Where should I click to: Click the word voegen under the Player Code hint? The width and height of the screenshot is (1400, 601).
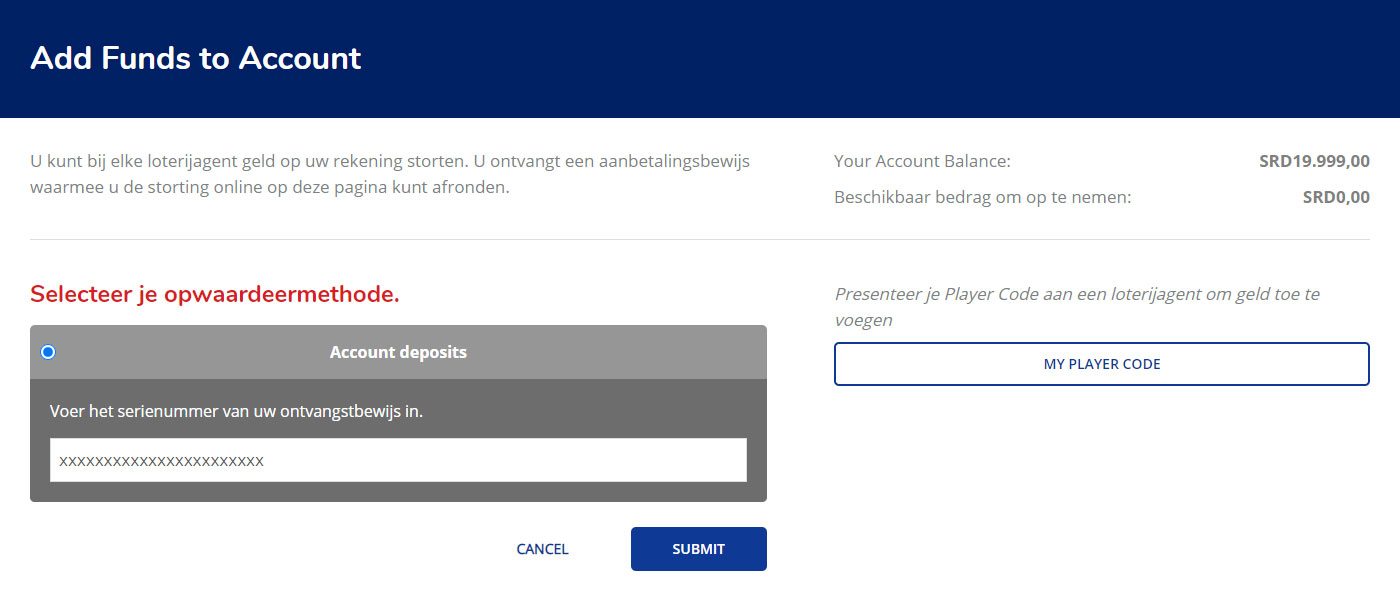[863, 320]
